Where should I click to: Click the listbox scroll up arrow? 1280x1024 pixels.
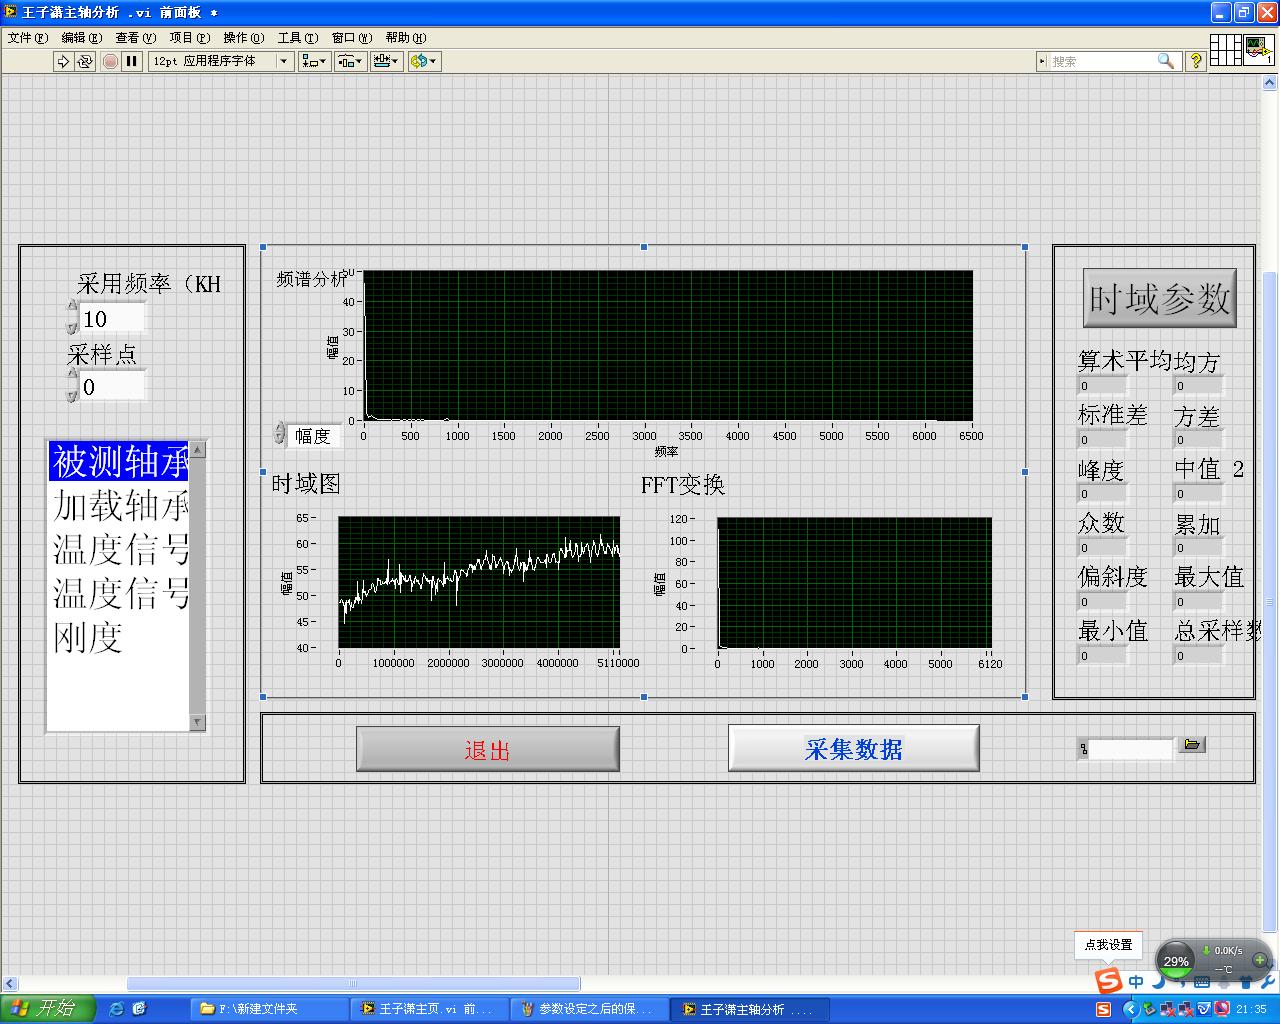click(x=197, y=450)
